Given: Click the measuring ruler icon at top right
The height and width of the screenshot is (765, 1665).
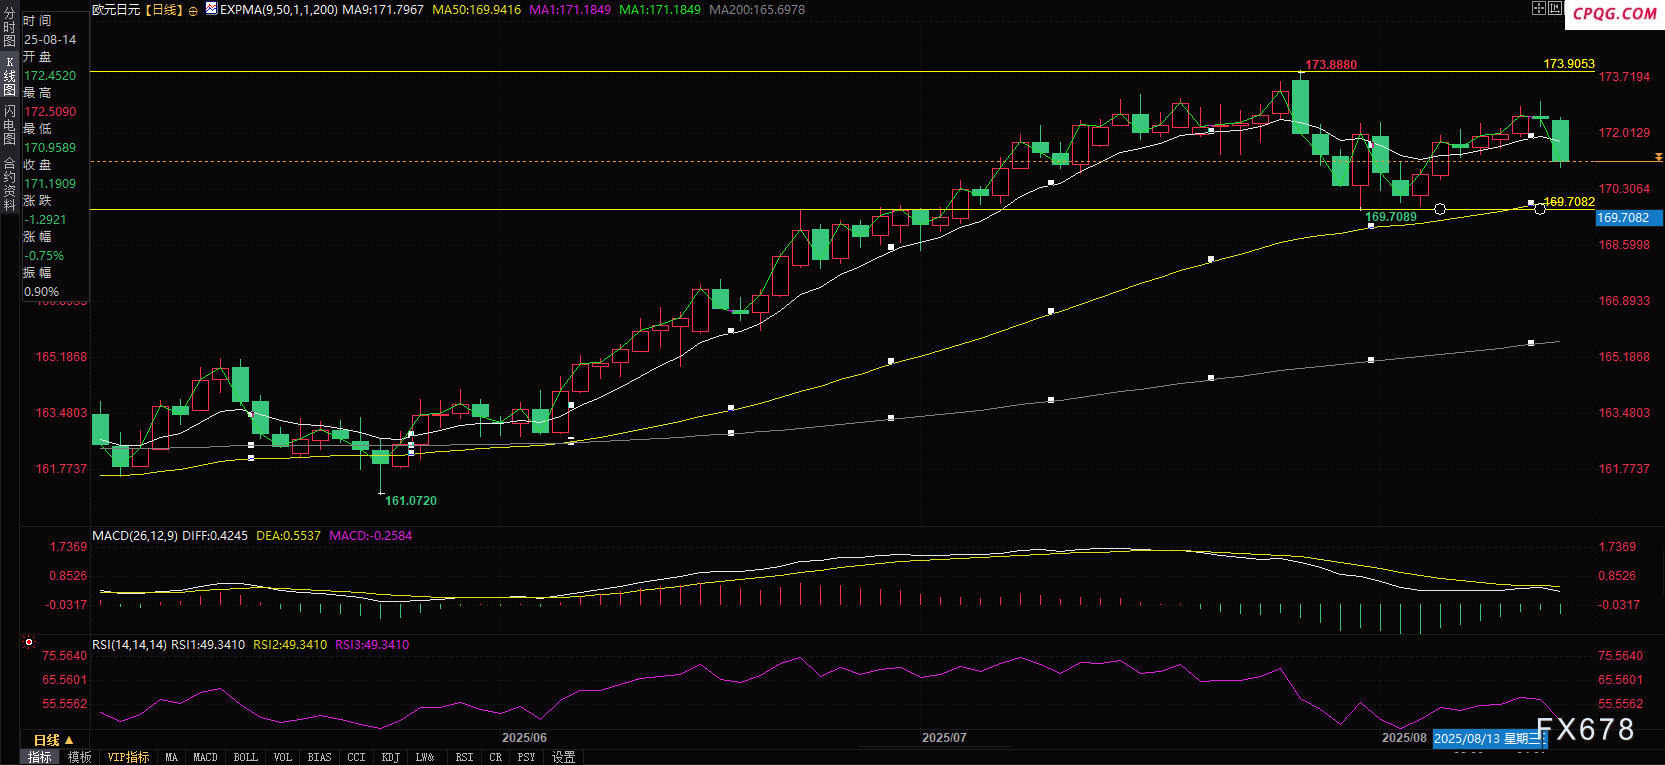Looking at the screenshot, I should click(x=1555, y=8).
